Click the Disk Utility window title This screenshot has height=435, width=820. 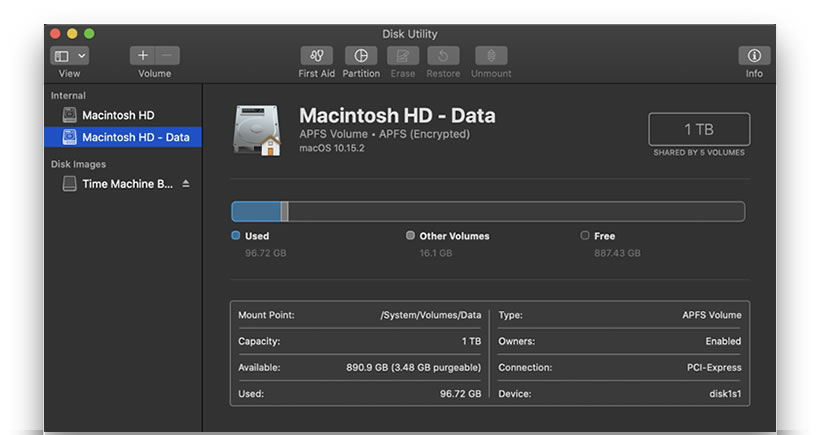(409, 34)
